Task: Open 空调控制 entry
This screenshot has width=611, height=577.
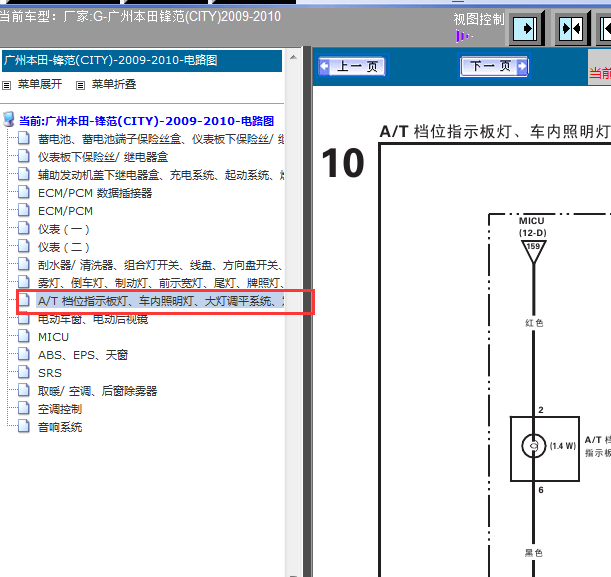Action: (60, 409)
